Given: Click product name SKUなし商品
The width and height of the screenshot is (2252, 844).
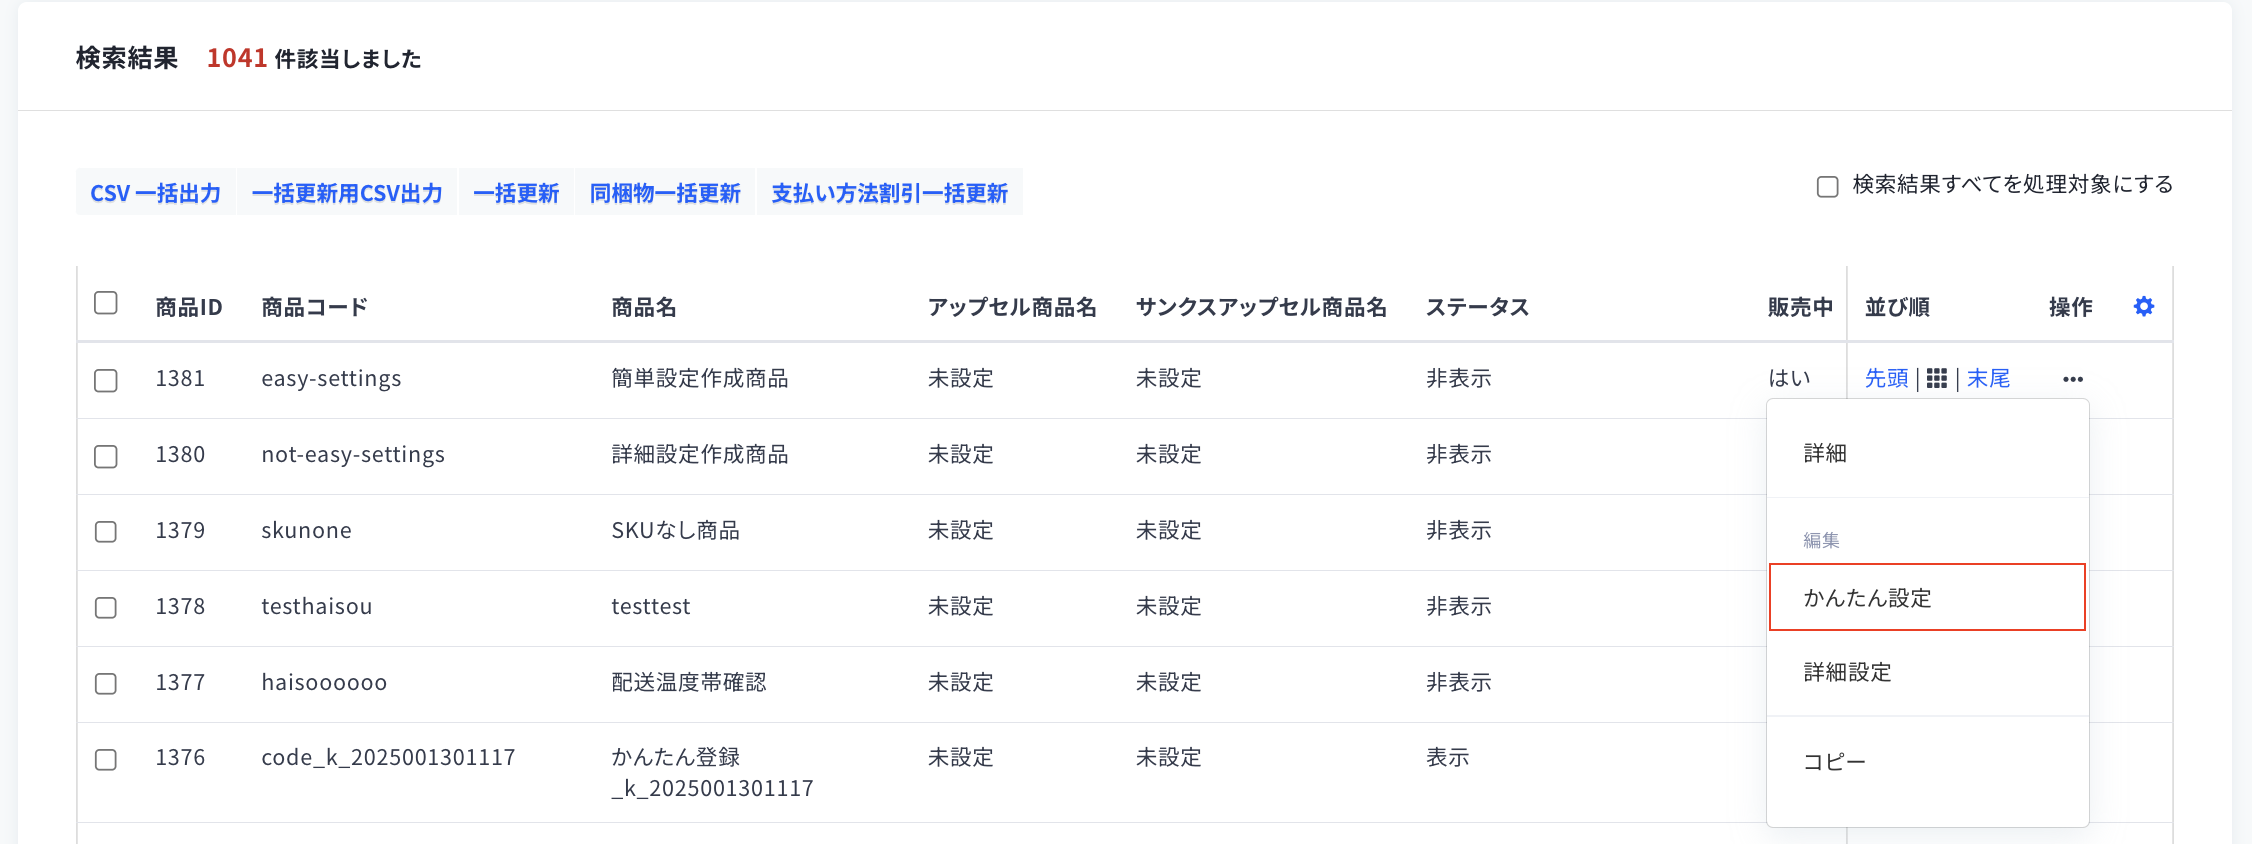Looking at the screenshot, I should pos(675,530).
